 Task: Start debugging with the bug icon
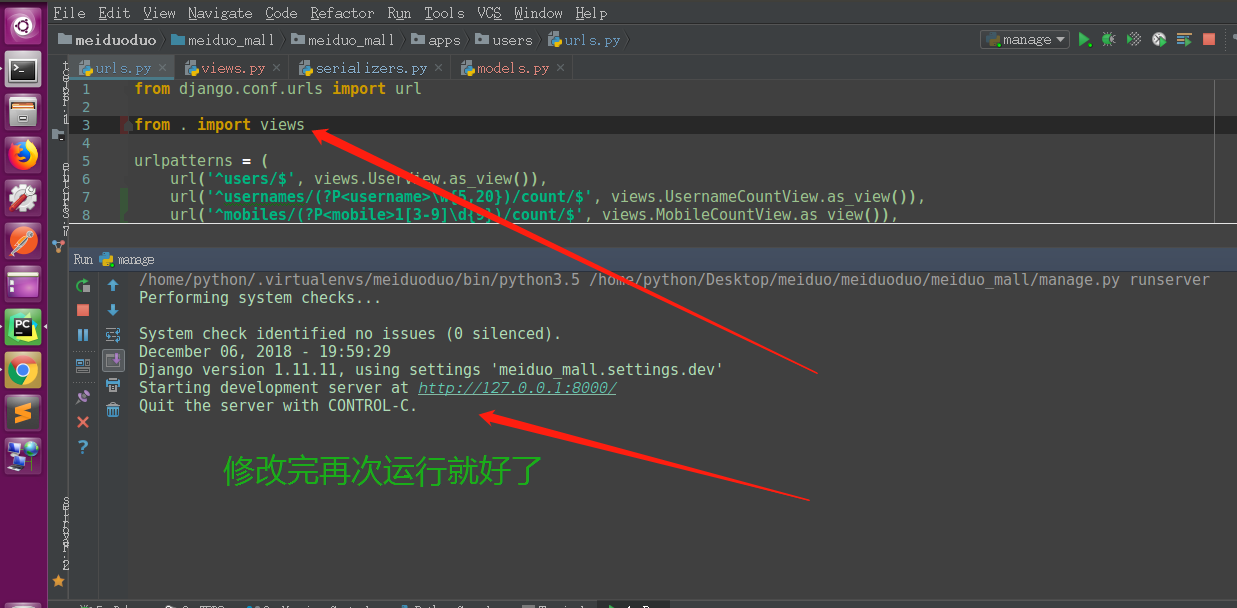point(1108,38)
